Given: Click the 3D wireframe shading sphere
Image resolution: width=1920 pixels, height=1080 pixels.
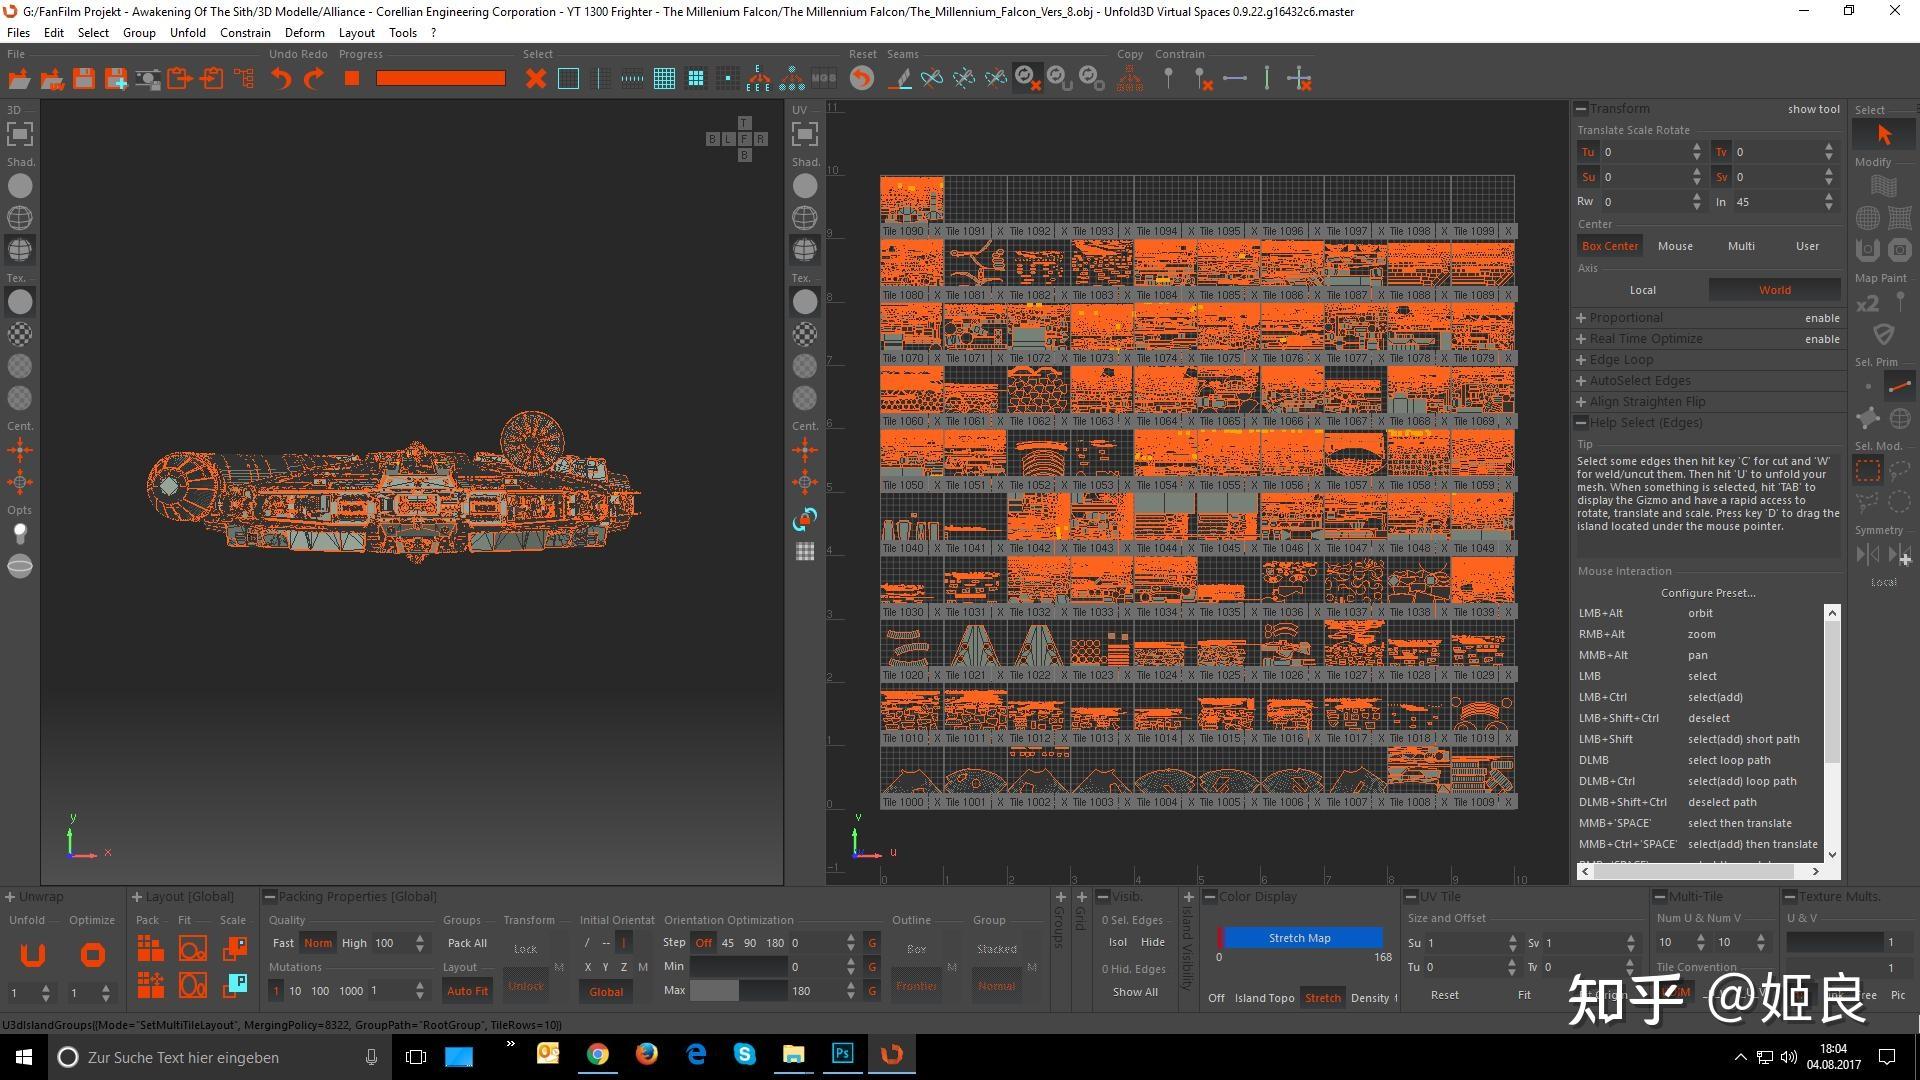Looking at the screenshot, I should tap(20, 218).
